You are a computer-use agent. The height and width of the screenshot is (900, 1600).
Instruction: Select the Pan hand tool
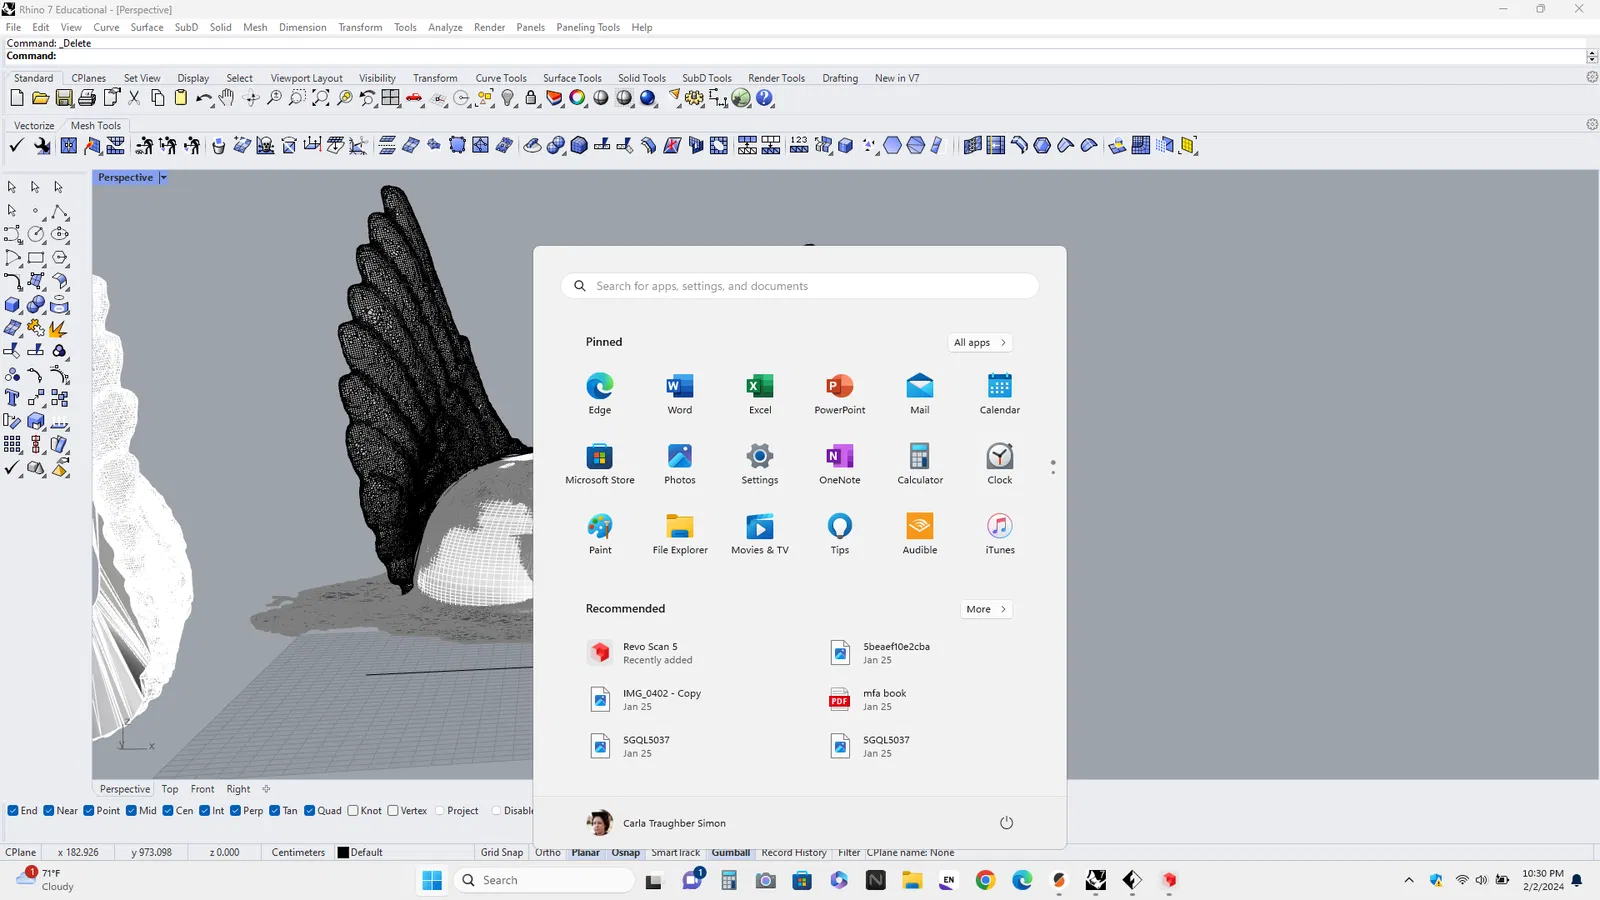(x=227, y=98)
